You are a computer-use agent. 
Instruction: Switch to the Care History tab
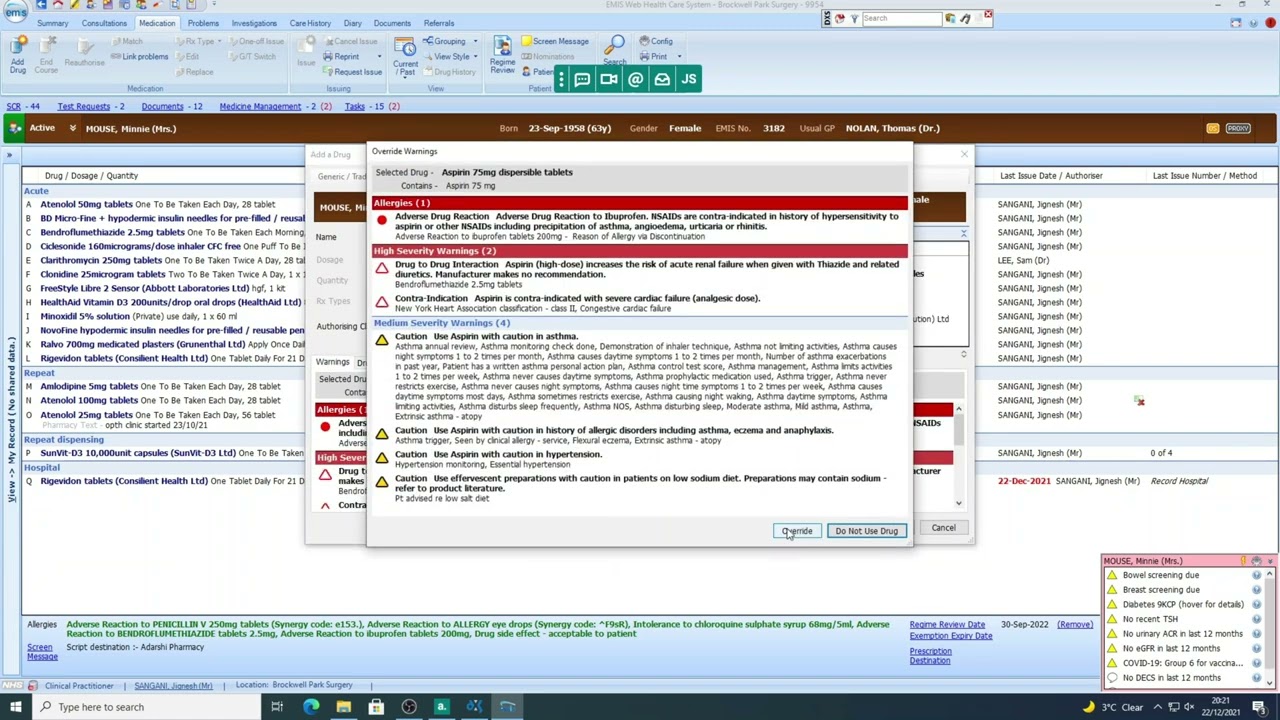[310, 23]
